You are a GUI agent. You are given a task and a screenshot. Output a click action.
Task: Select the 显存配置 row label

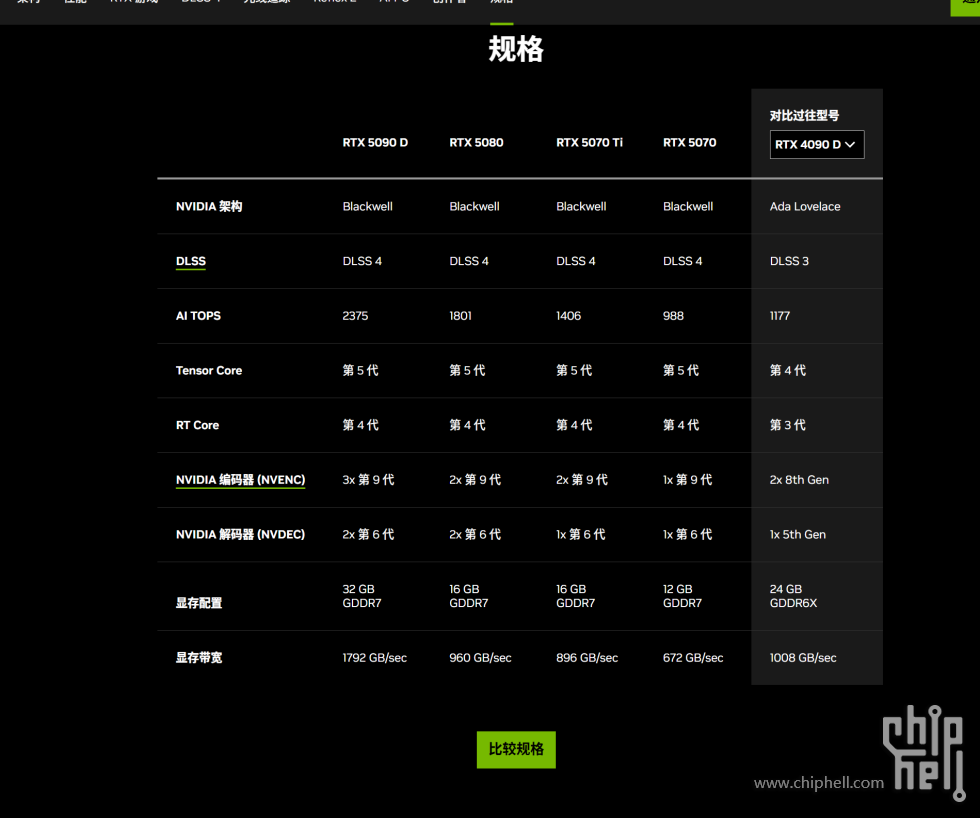[199, 603]
